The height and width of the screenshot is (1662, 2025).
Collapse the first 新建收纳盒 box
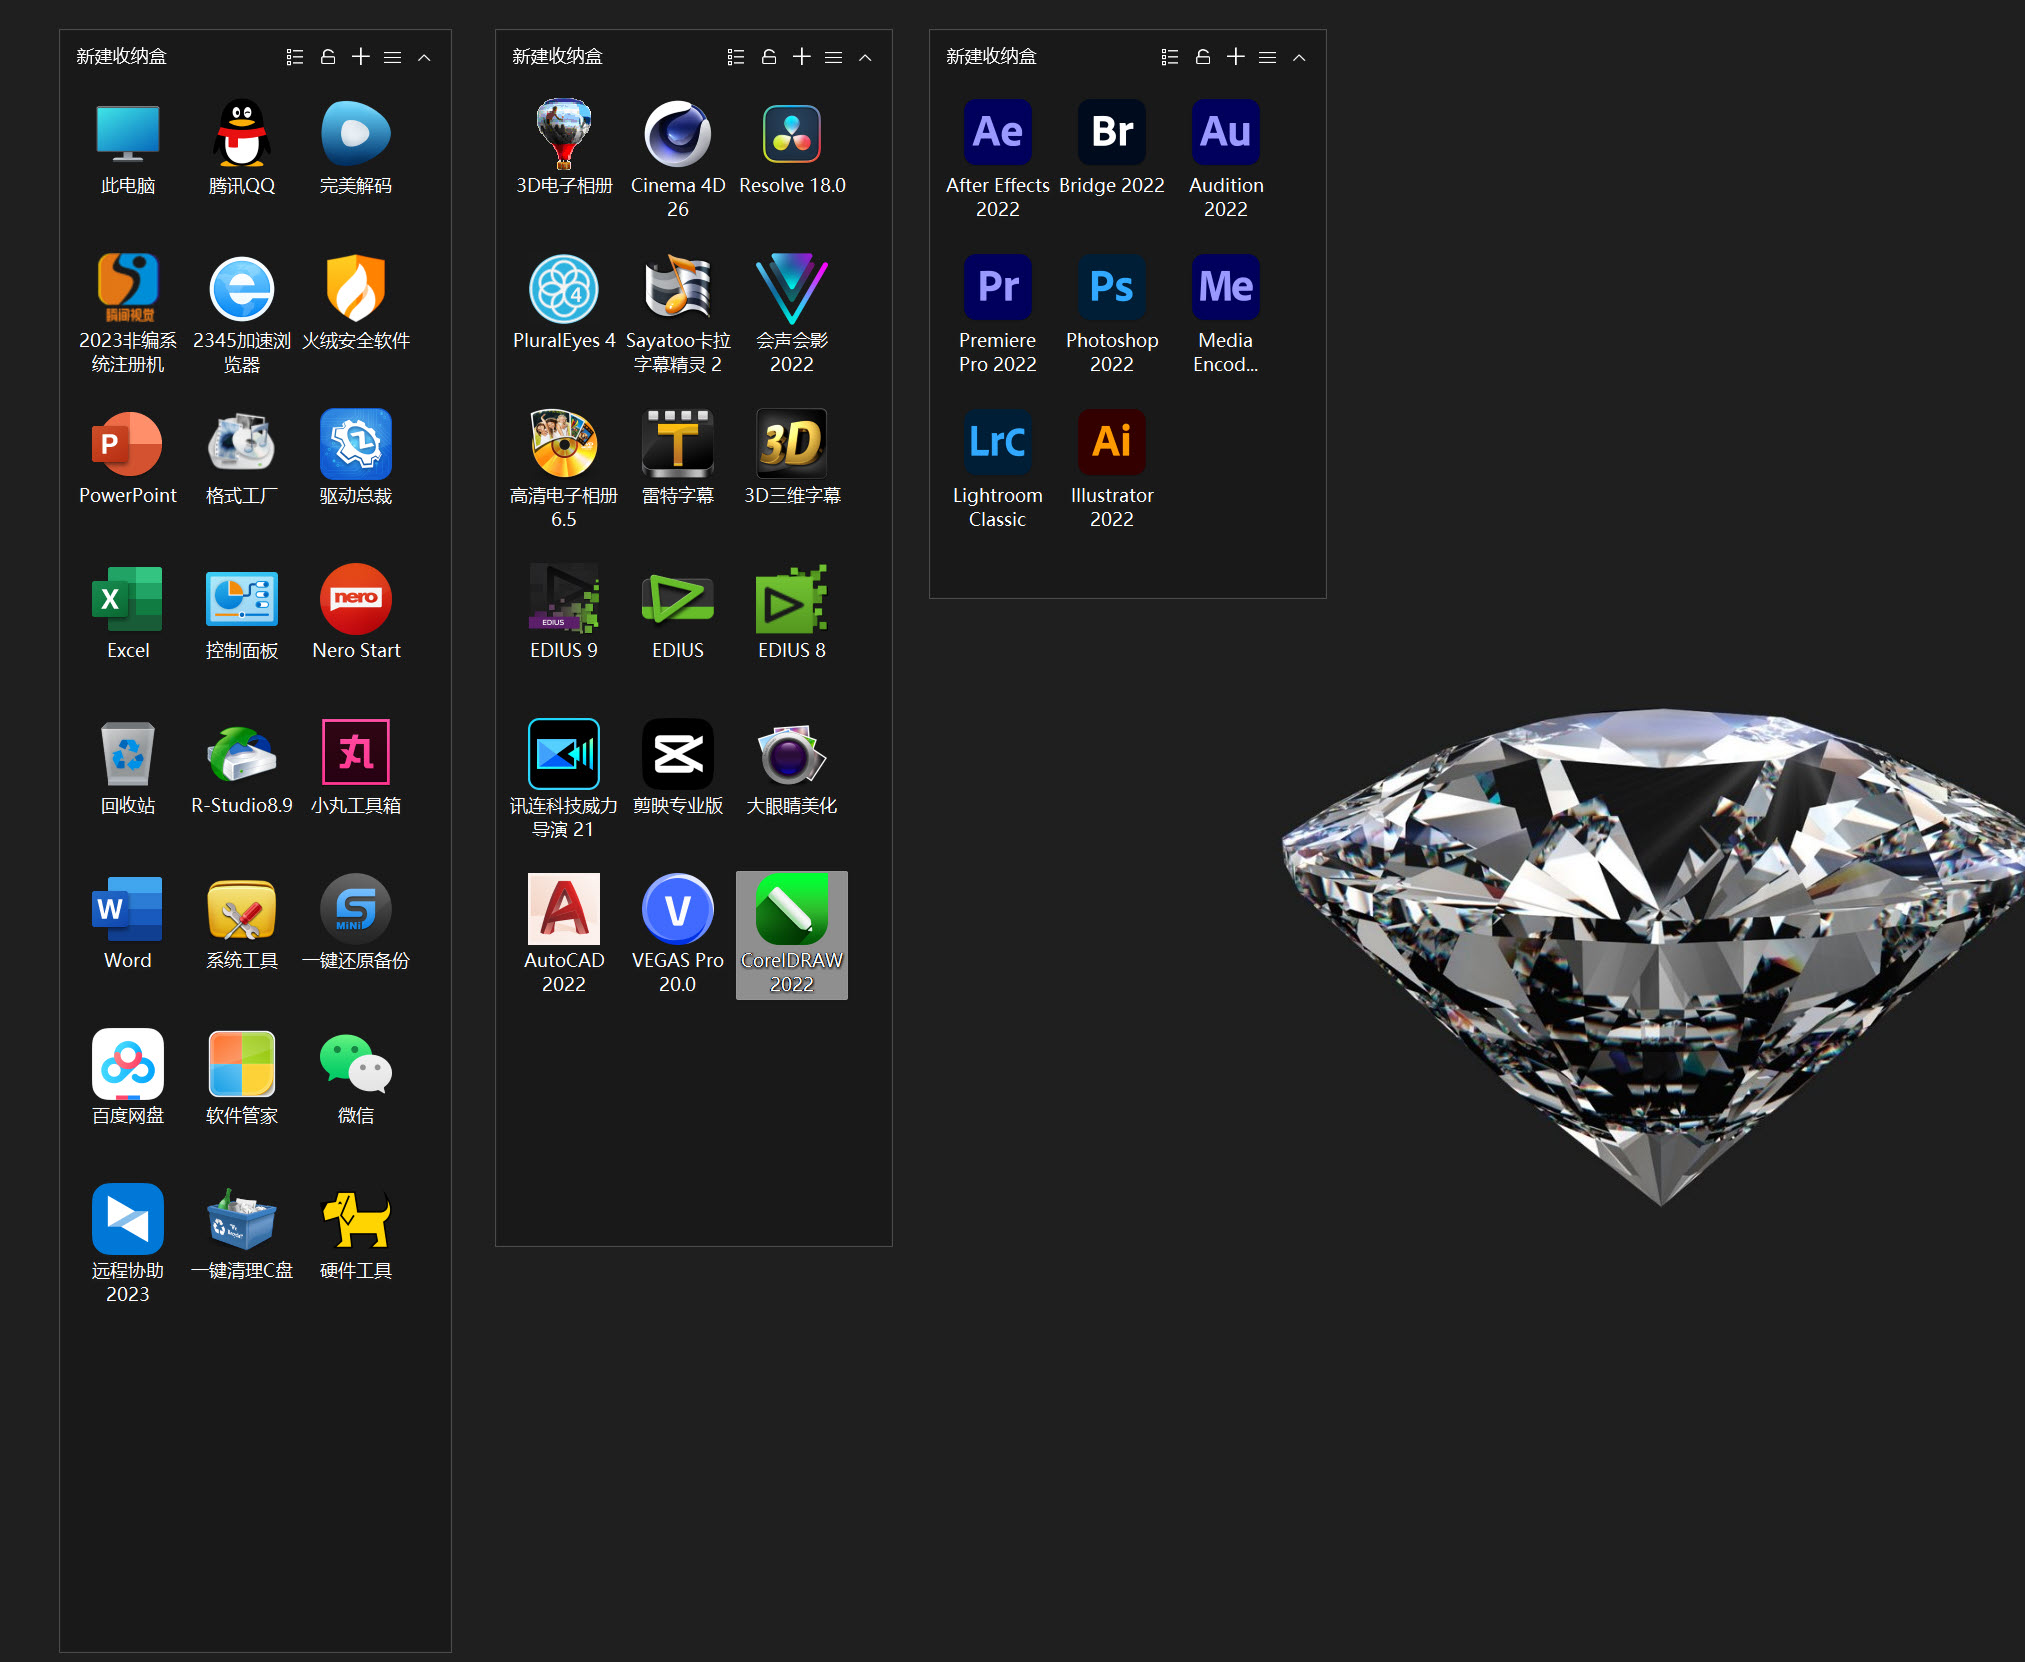(x=424, y=57)
